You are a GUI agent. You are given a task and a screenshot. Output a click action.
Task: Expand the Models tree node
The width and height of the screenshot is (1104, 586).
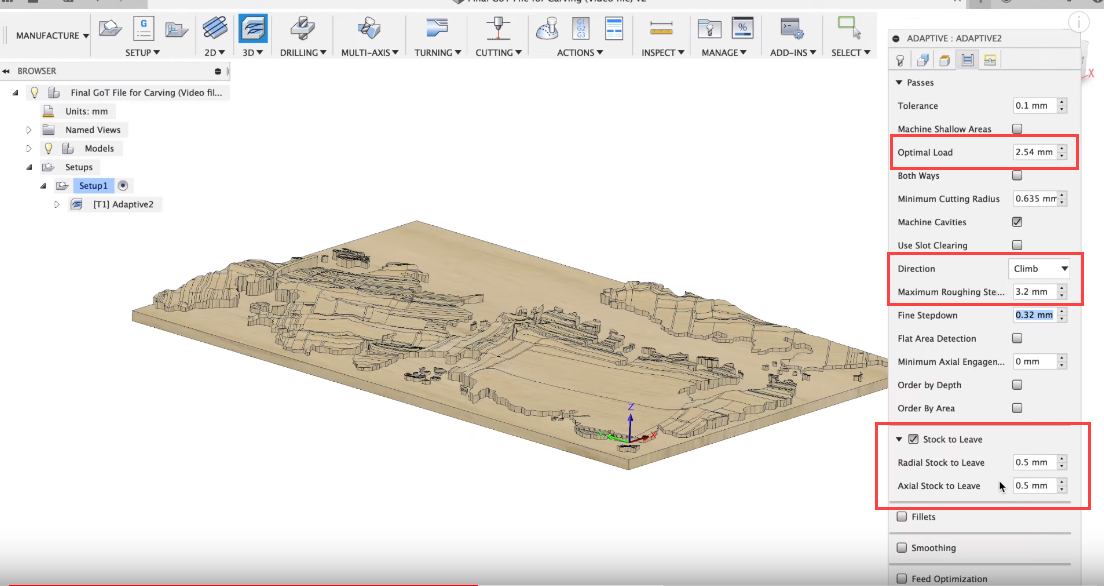[29, 149]
